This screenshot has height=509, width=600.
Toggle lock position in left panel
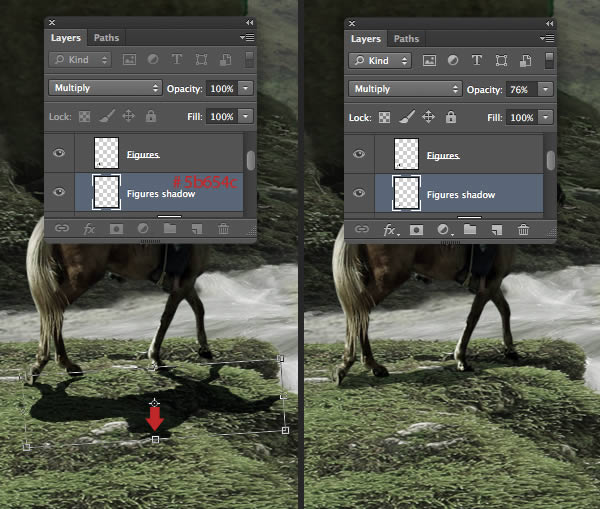tap(129, 116)
